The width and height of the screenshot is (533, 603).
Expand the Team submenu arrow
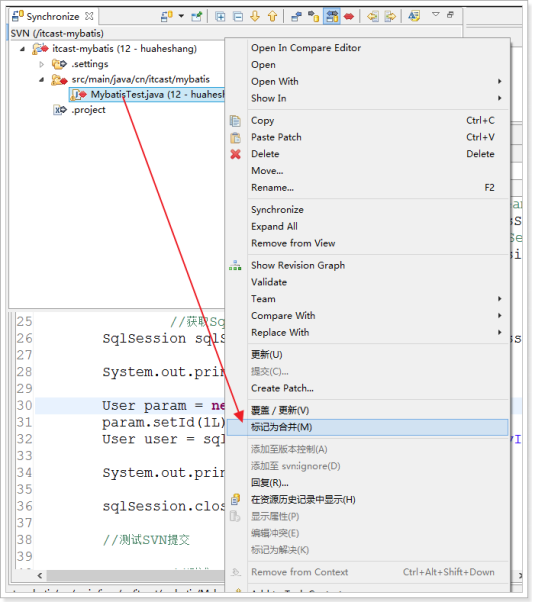coord(500,299)
